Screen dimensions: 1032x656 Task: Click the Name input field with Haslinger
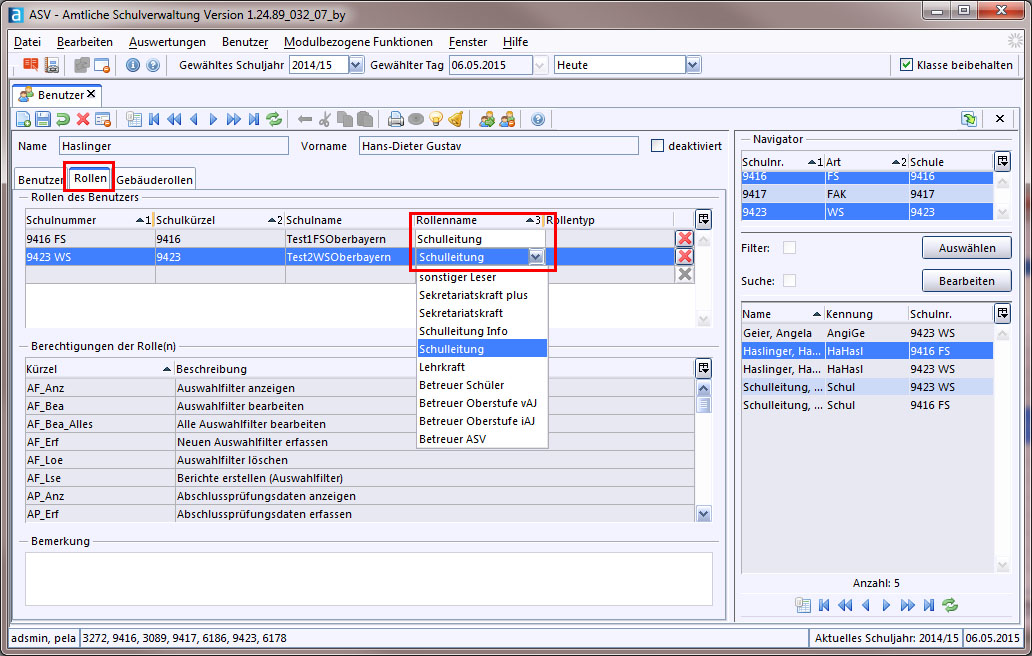[174, 145]
